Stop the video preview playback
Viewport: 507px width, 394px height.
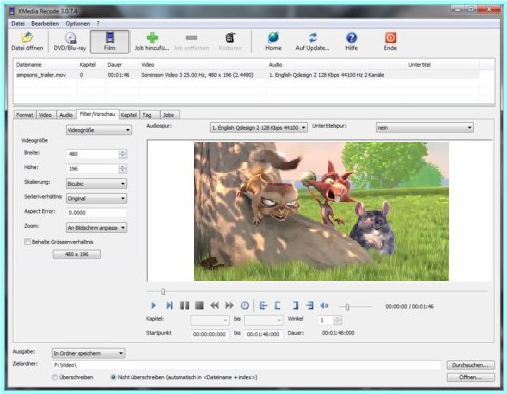point(199,305)
